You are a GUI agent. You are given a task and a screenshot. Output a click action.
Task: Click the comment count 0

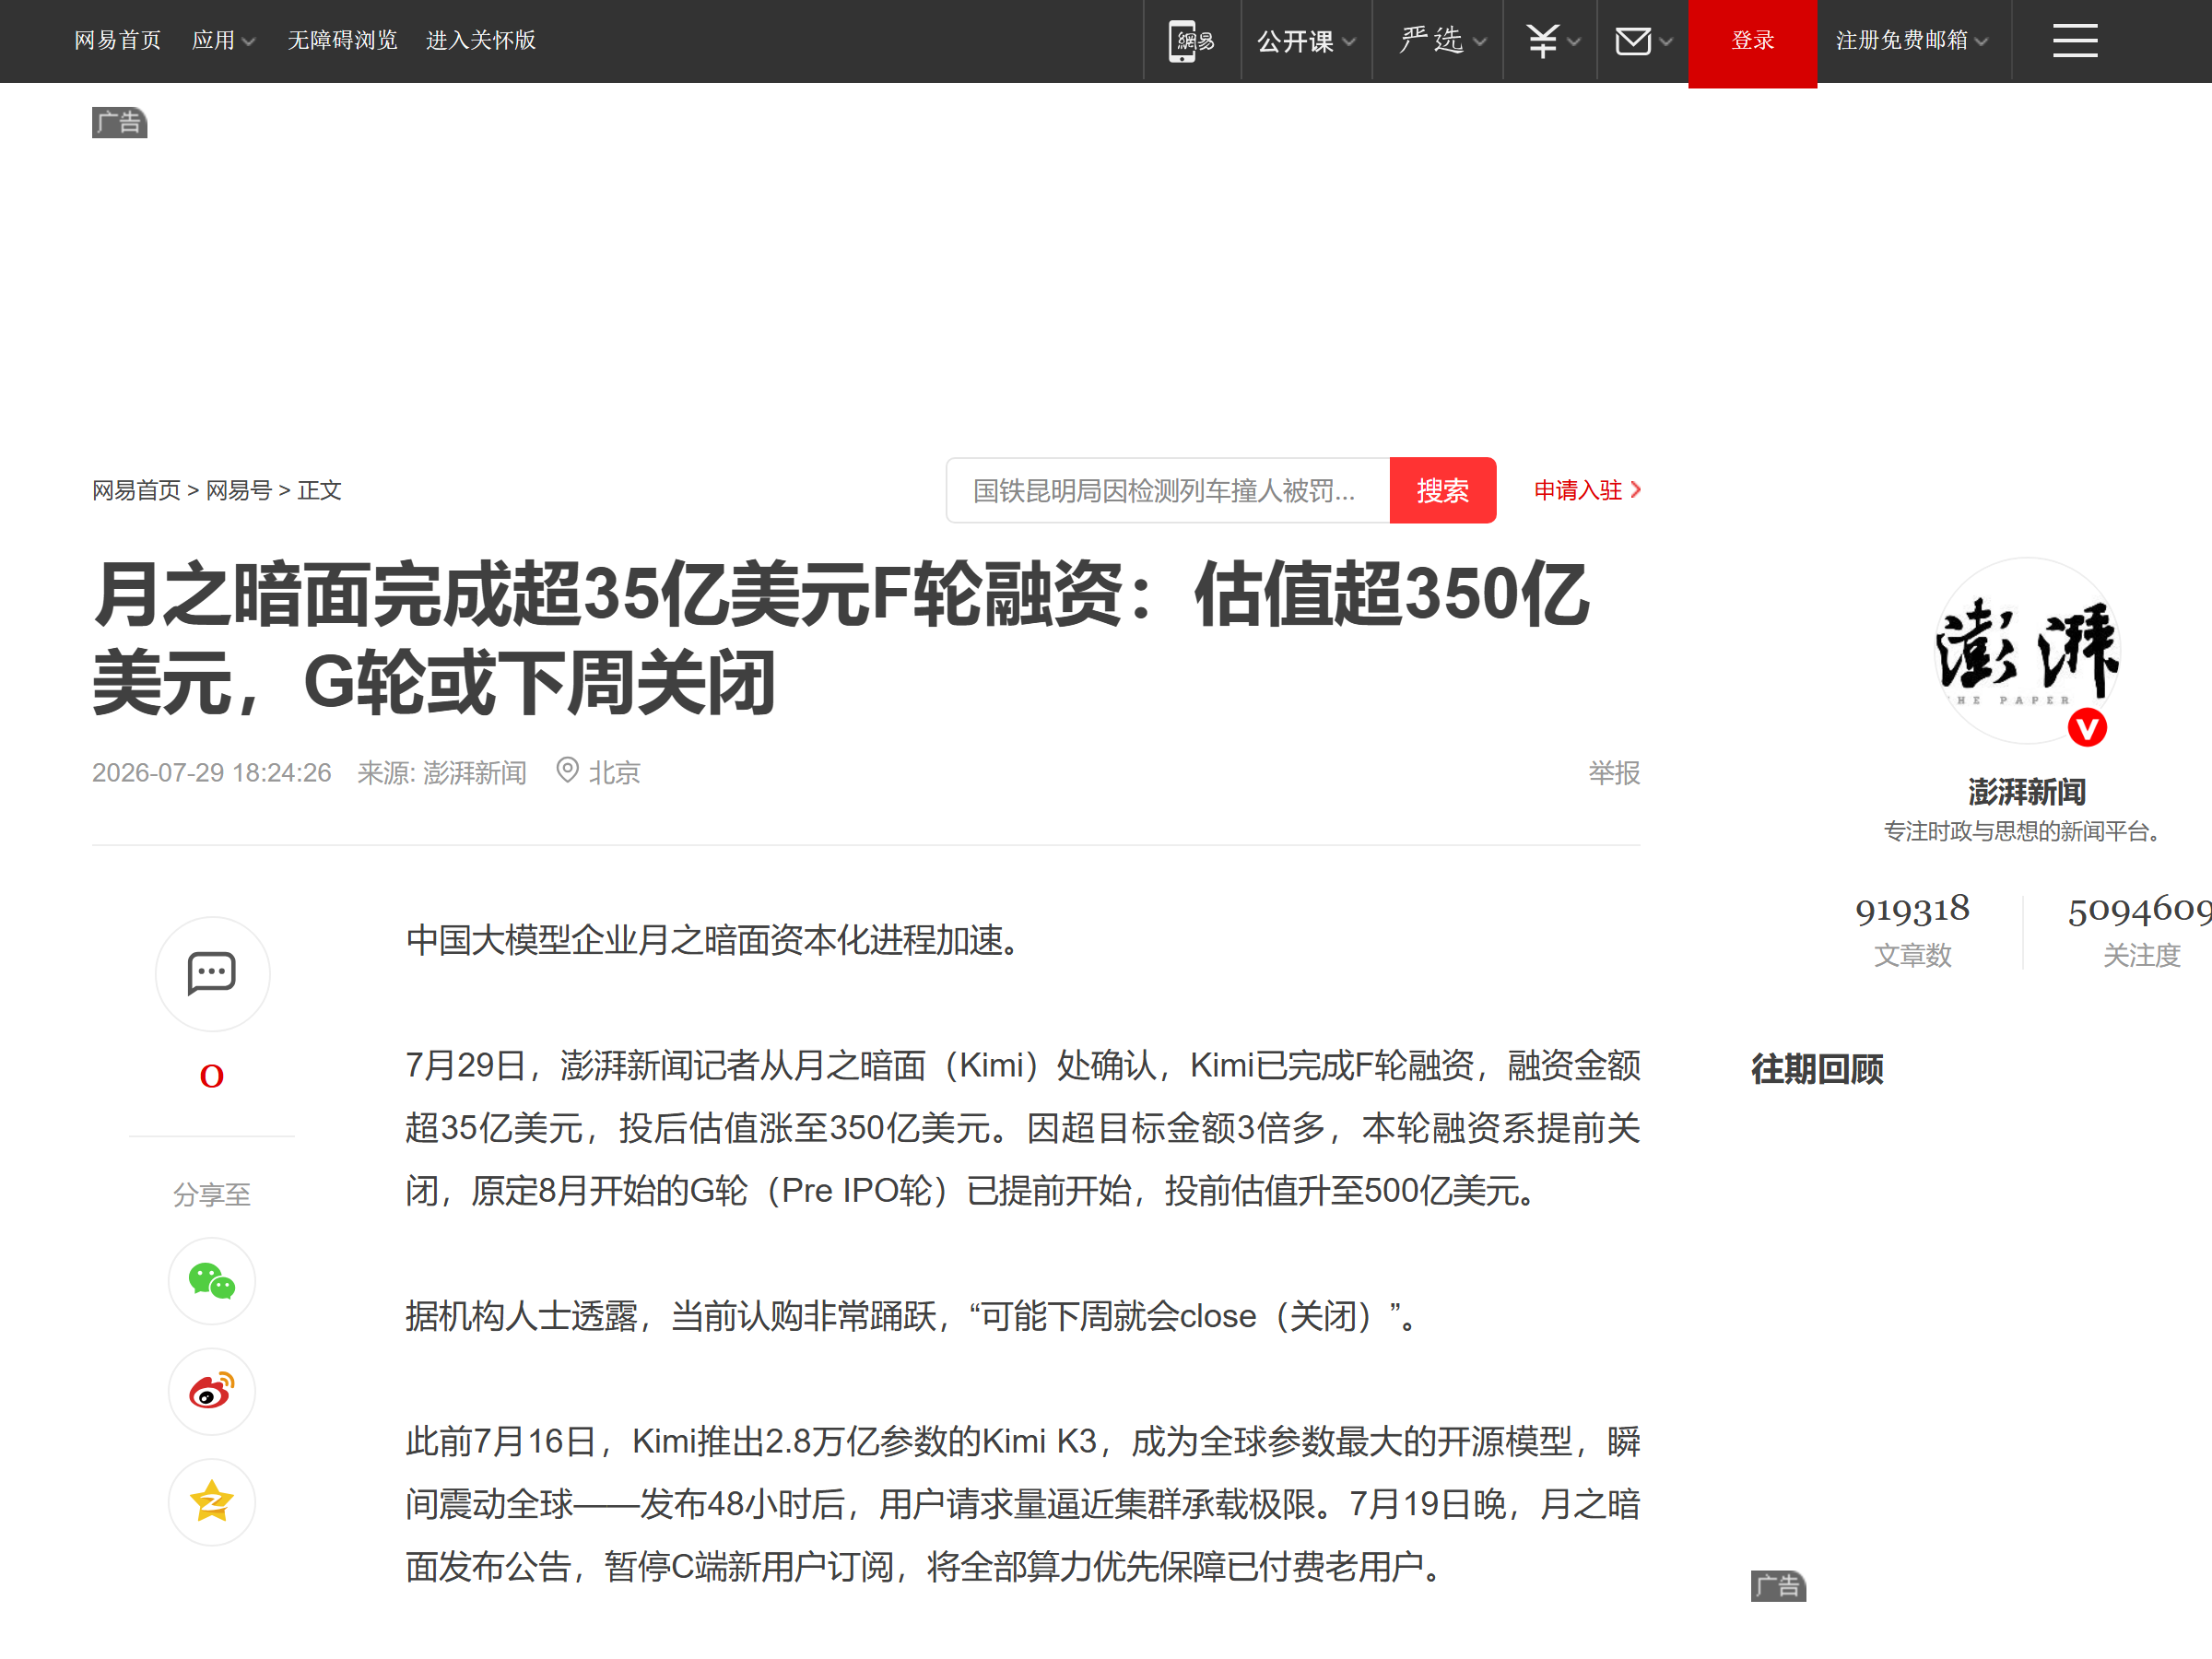pos(212,1076)
